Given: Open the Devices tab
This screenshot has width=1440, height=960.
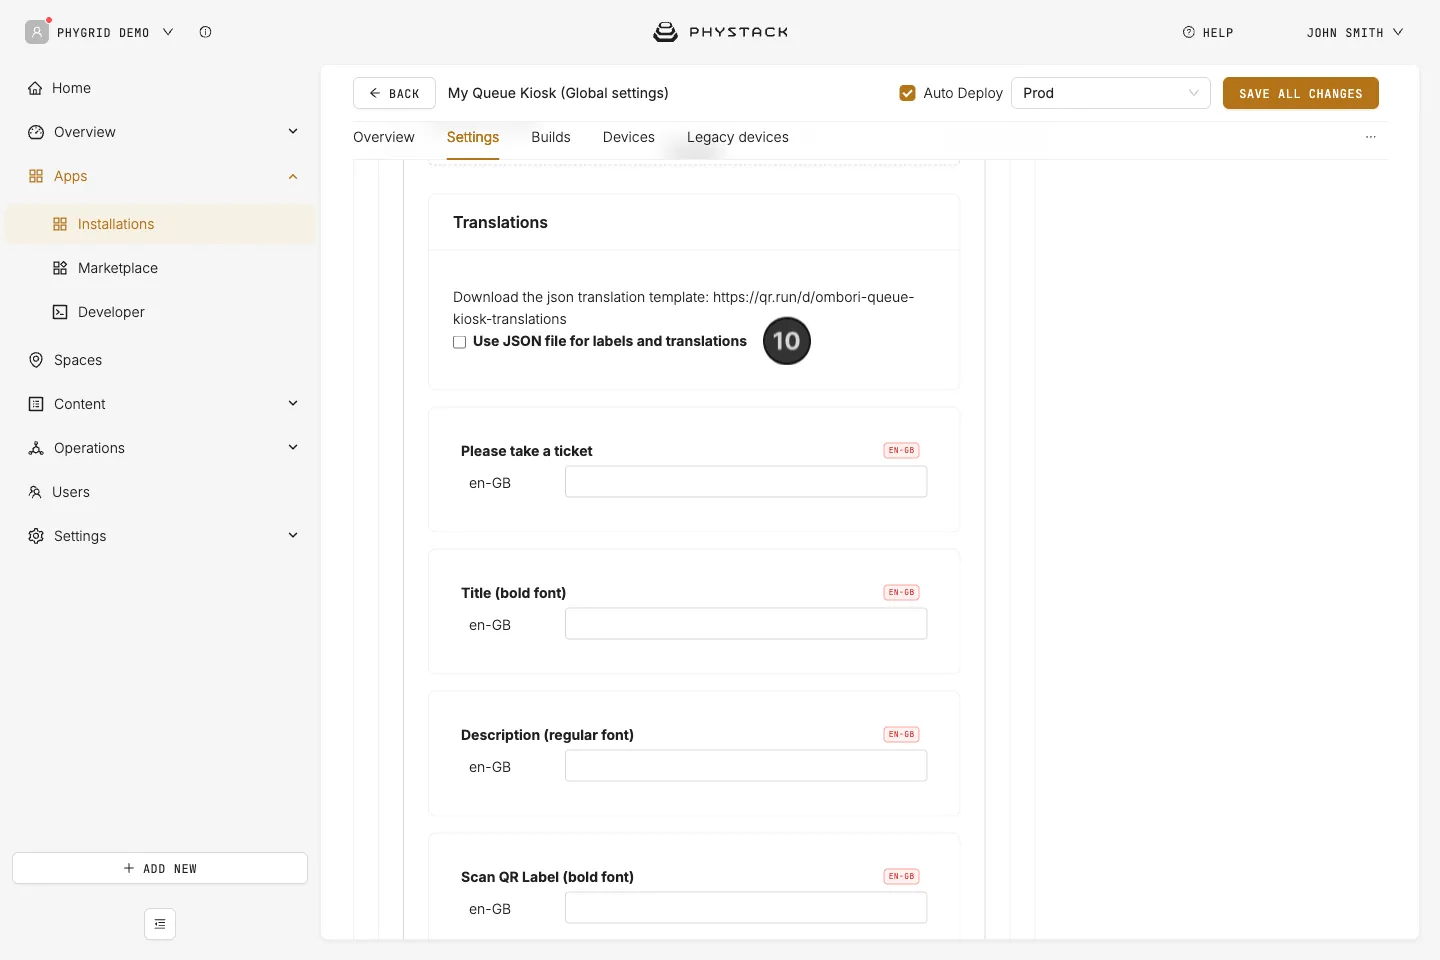Looking at the screenshot, I should click(629, 137).
